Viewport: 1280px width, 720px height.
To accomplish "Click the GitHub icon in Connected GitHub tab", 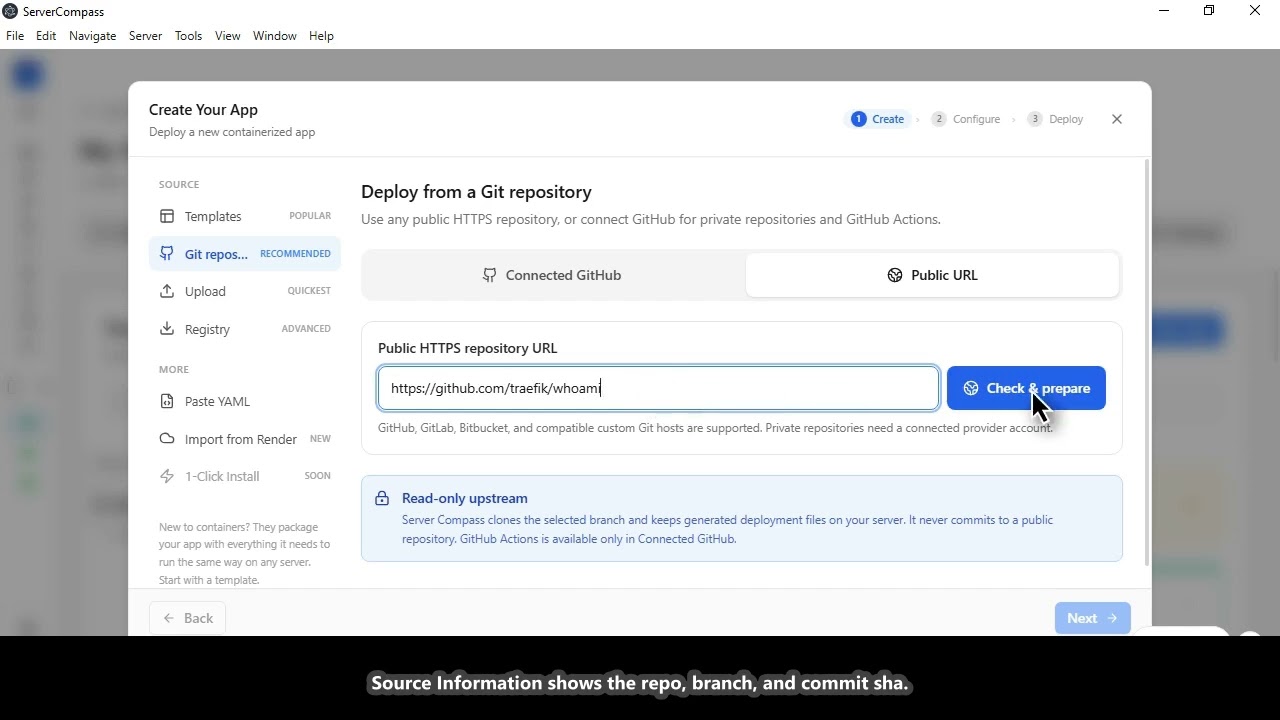I will 489,275.
